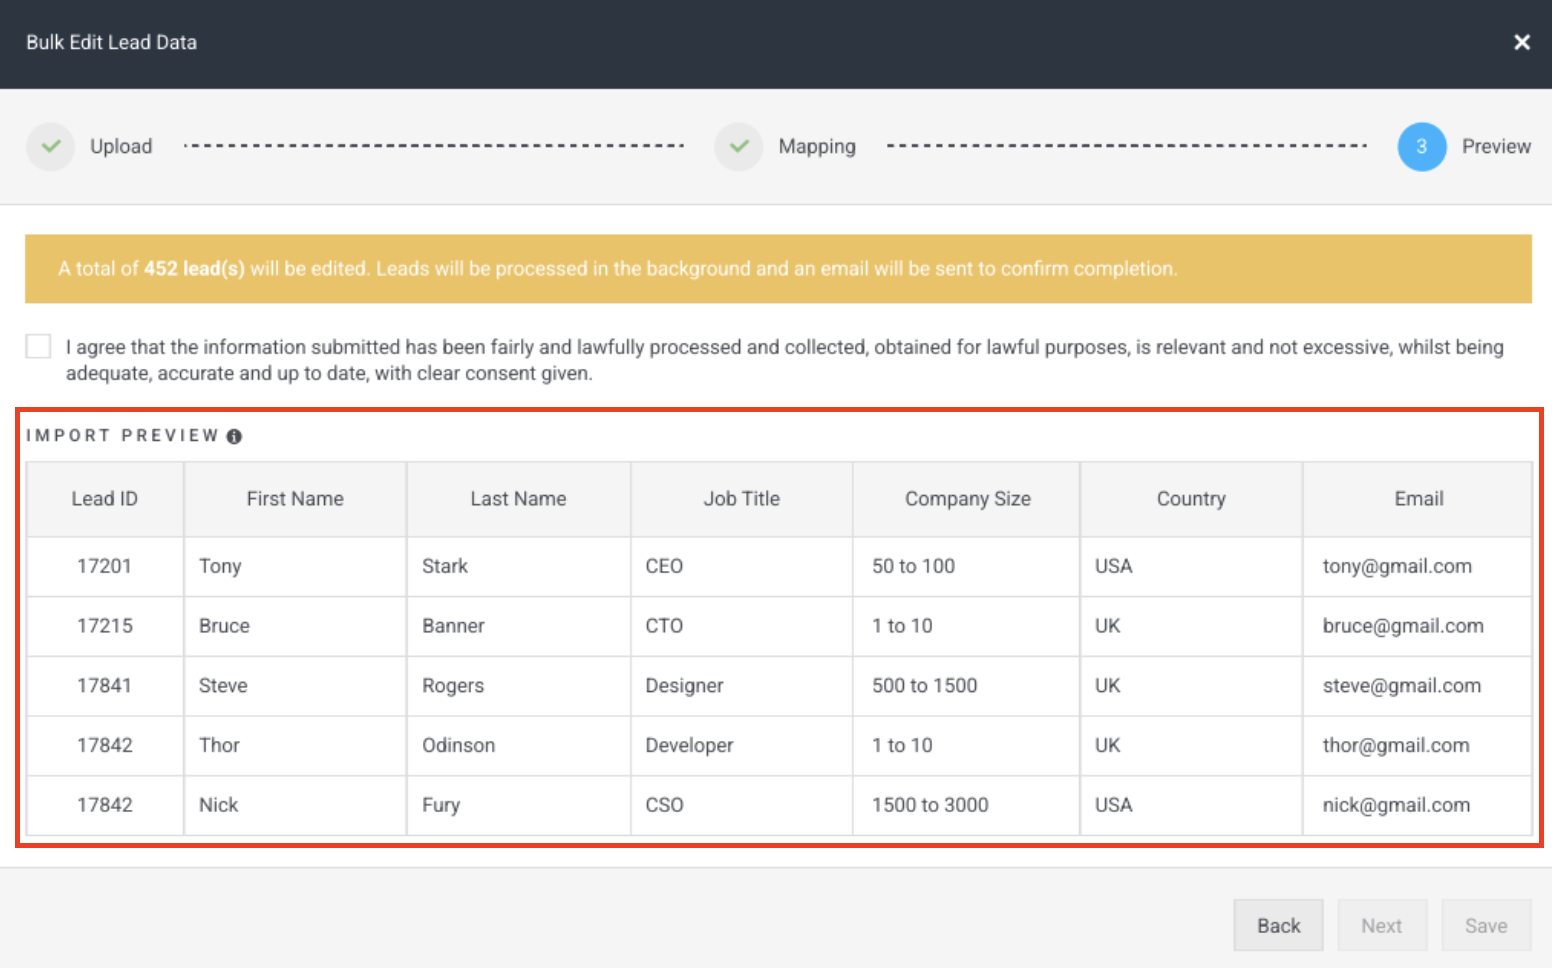1552x968 pixels.
Task: Click the Company Size column header
Action: coord(967,499)
